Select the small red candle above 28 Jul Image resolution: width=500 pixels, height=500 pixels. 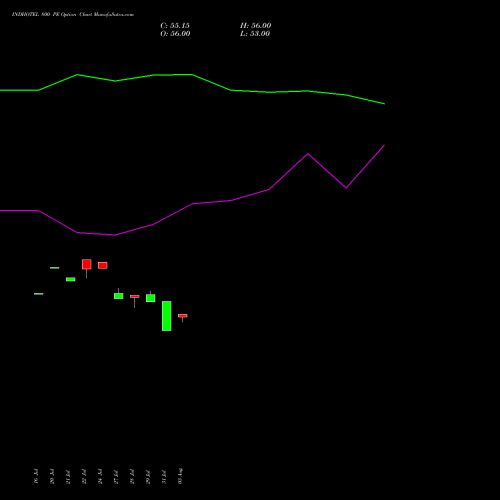135,296
